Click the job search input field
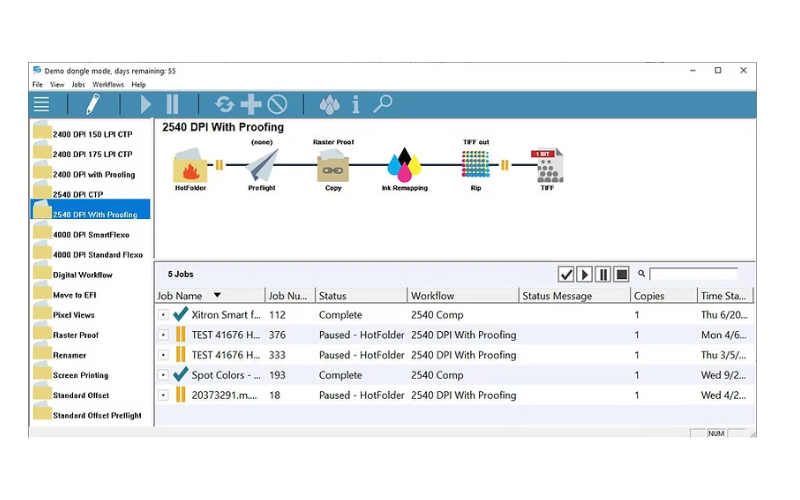This screenshot has width=800, height=500. [695, 274]
